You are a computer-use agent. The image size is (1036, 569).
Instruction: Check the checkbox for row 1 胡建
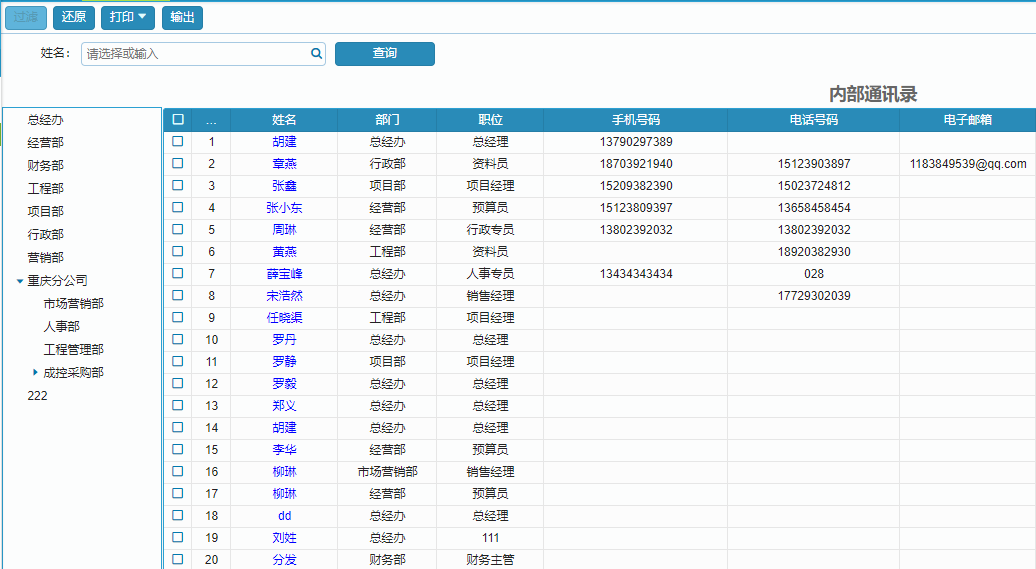pos(178,142)
